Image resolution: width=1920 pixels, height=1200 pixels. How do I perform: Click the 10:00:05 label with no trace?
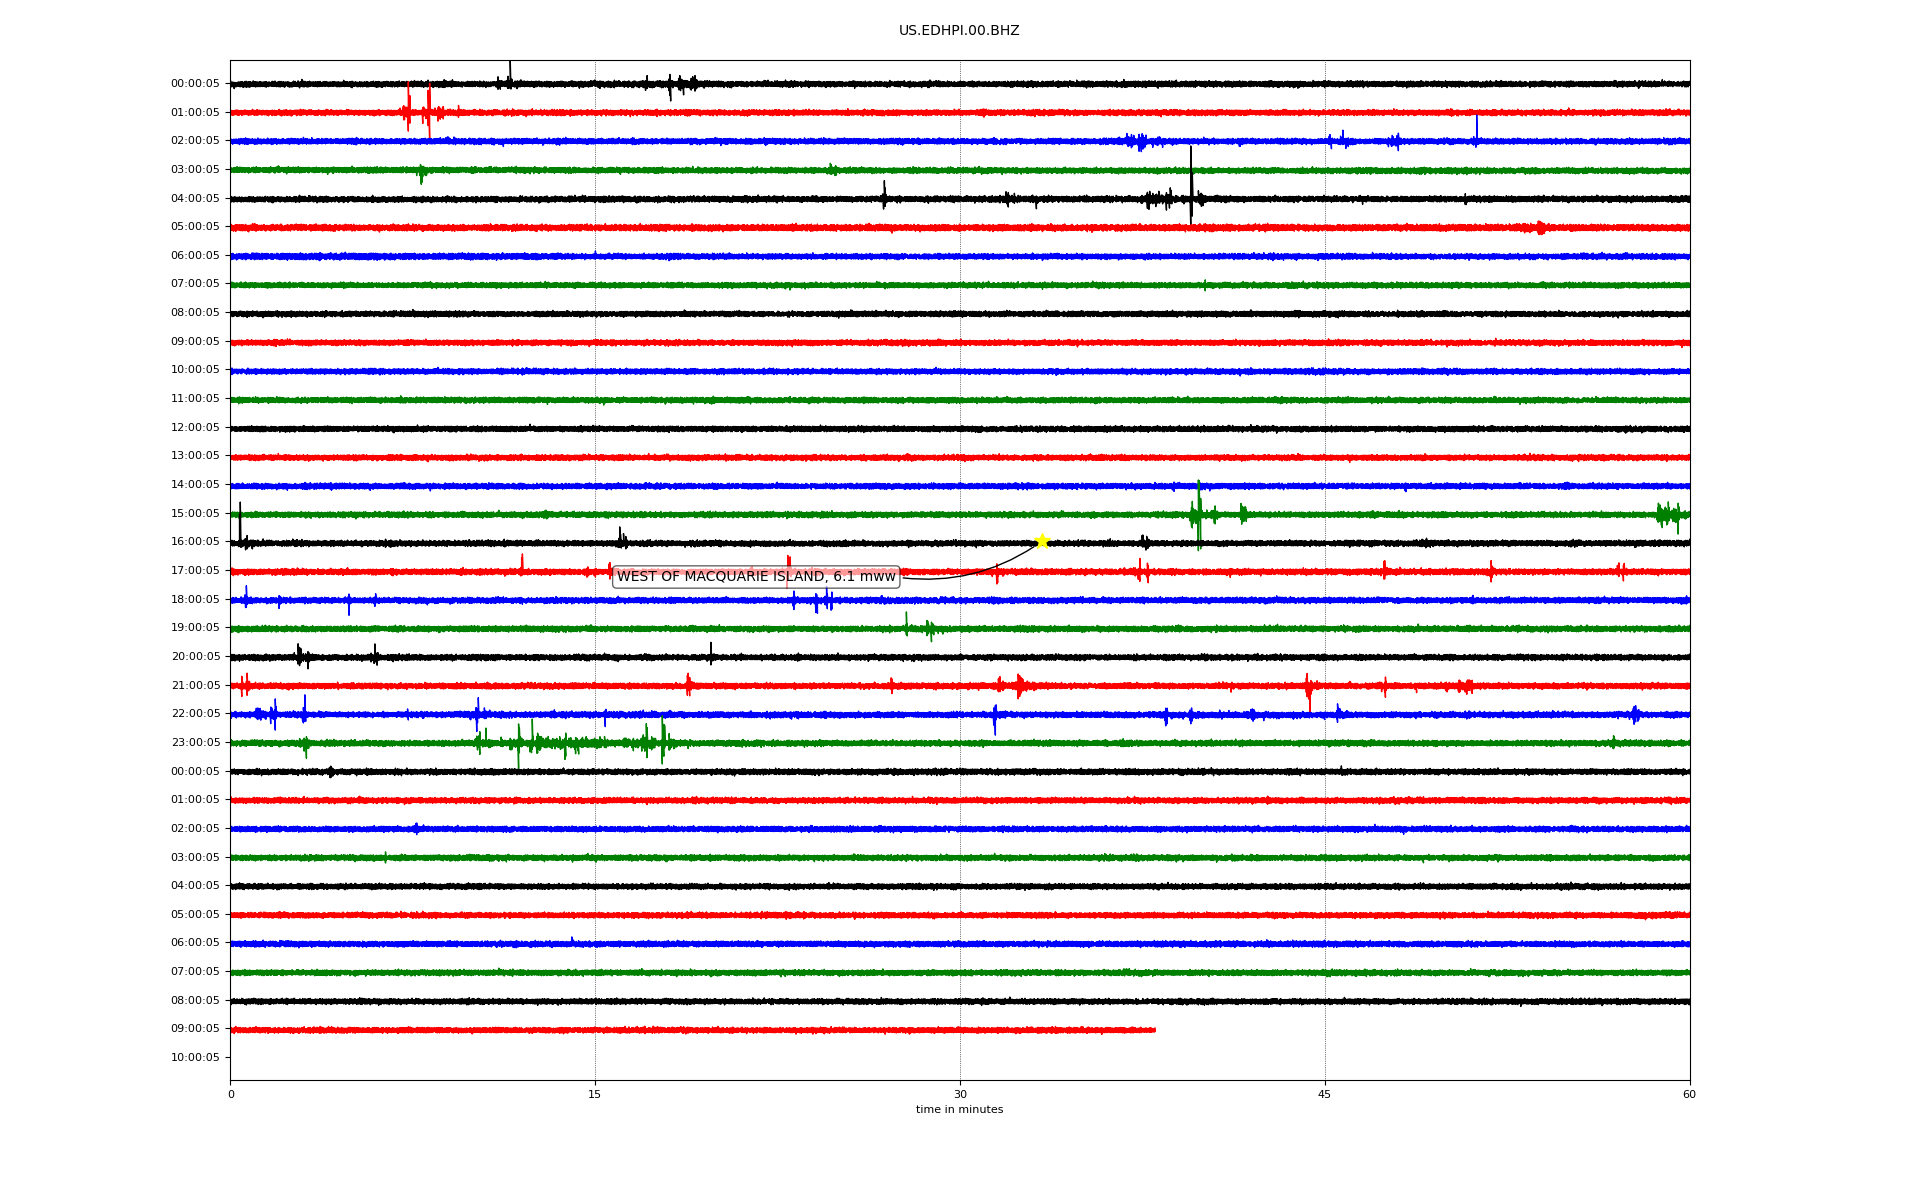pos(195,1058)
